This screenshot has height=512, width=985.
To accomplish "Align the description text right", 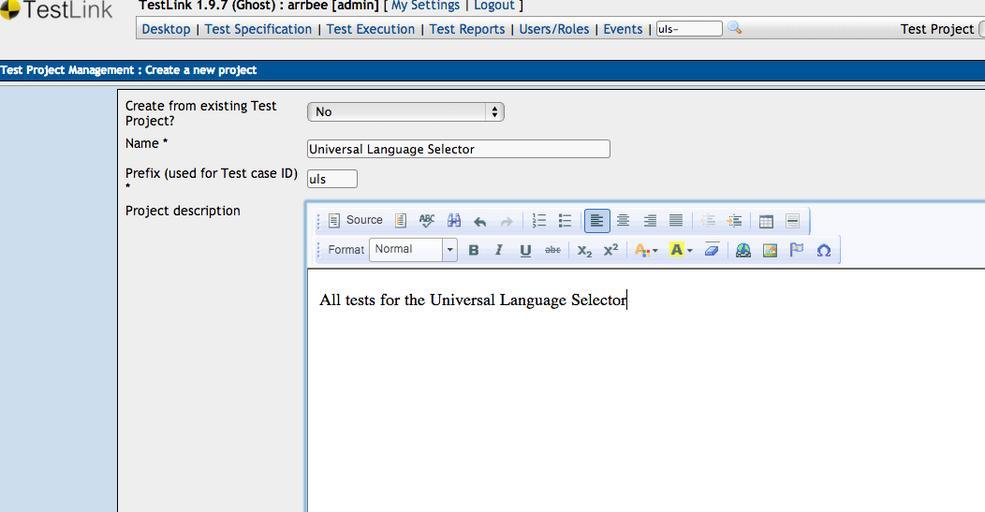I will coord(650,221).
